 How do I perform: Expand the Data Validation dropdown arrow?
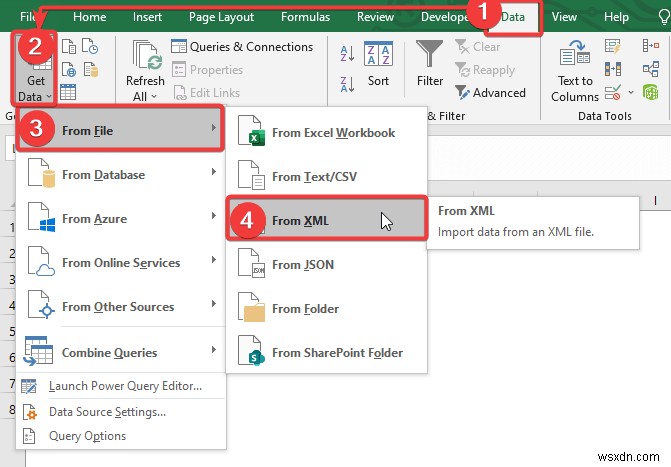[x=631, y=92]
